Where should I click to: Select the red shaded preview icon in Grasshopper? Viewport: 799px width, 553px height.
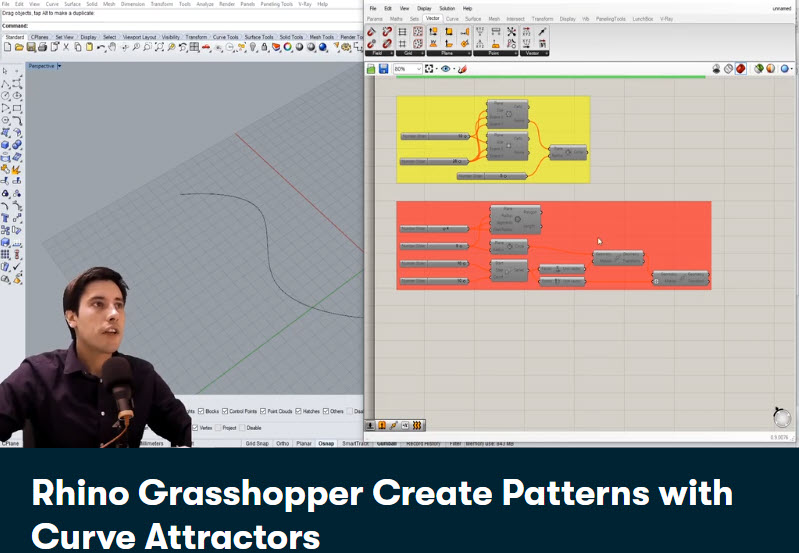(x=740, y=68)
